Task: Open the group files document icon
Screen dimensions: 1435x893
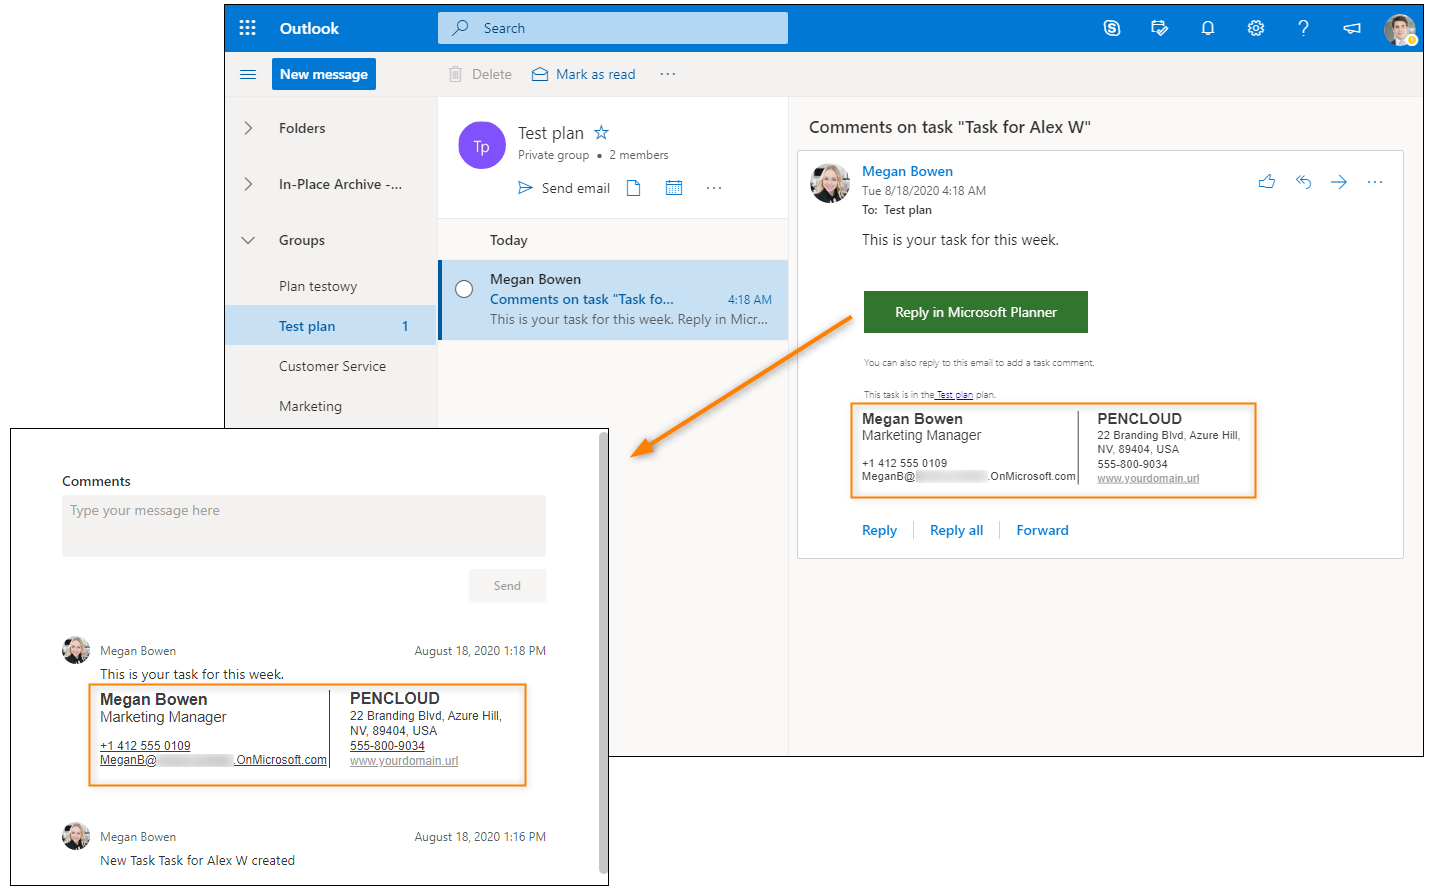Action: pos(633,187)
